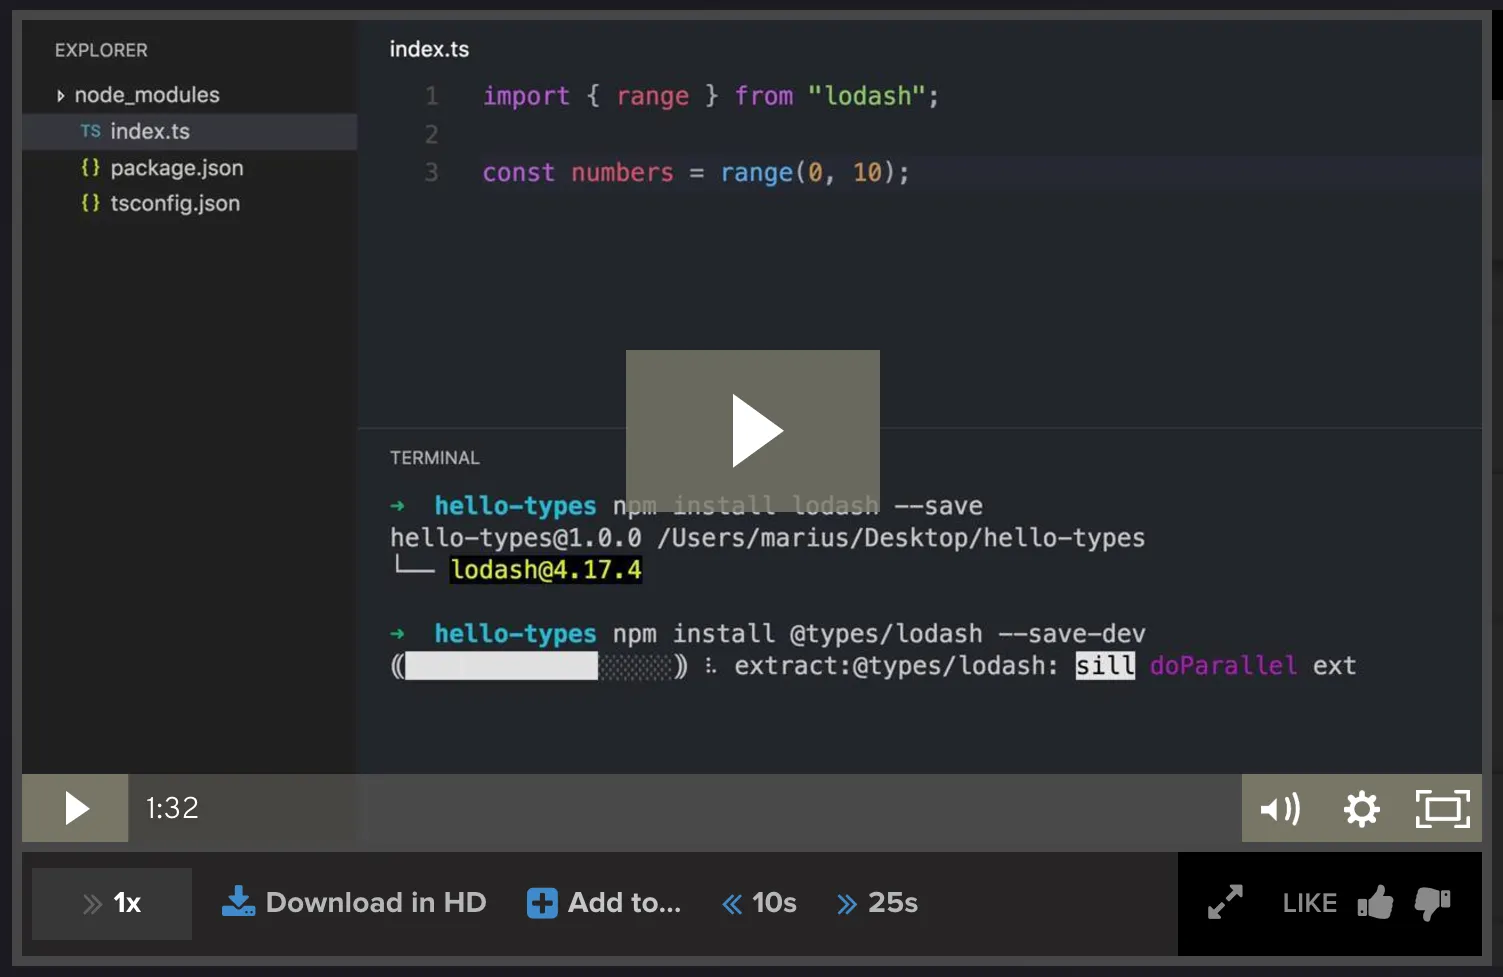Collapse the EXPLORER panel header

(x=100, y=49)
